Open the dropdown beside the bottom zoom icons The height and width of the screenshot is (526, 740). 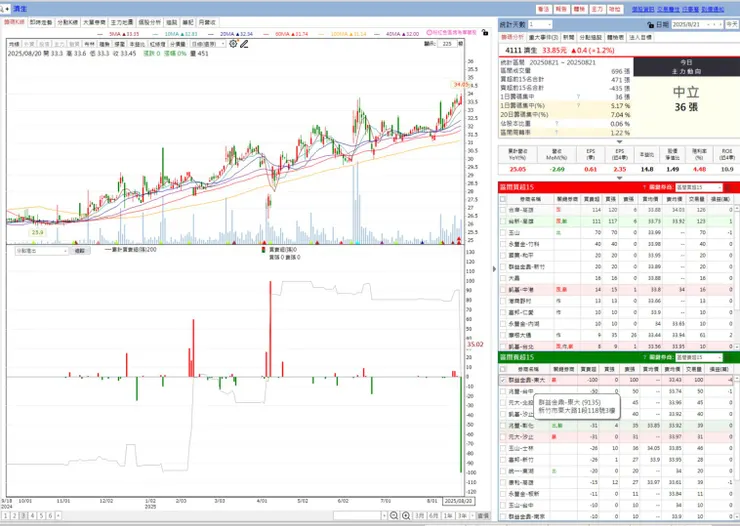384,516
